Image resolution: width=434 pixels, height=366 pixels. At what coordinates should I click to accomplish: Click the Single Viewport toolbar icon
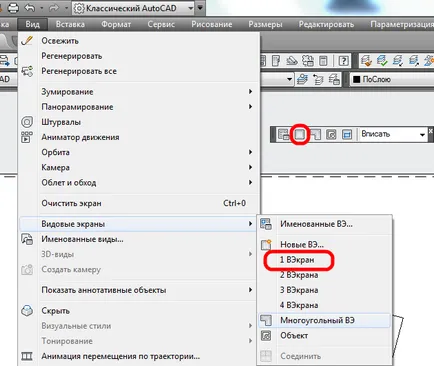(300, 134)
